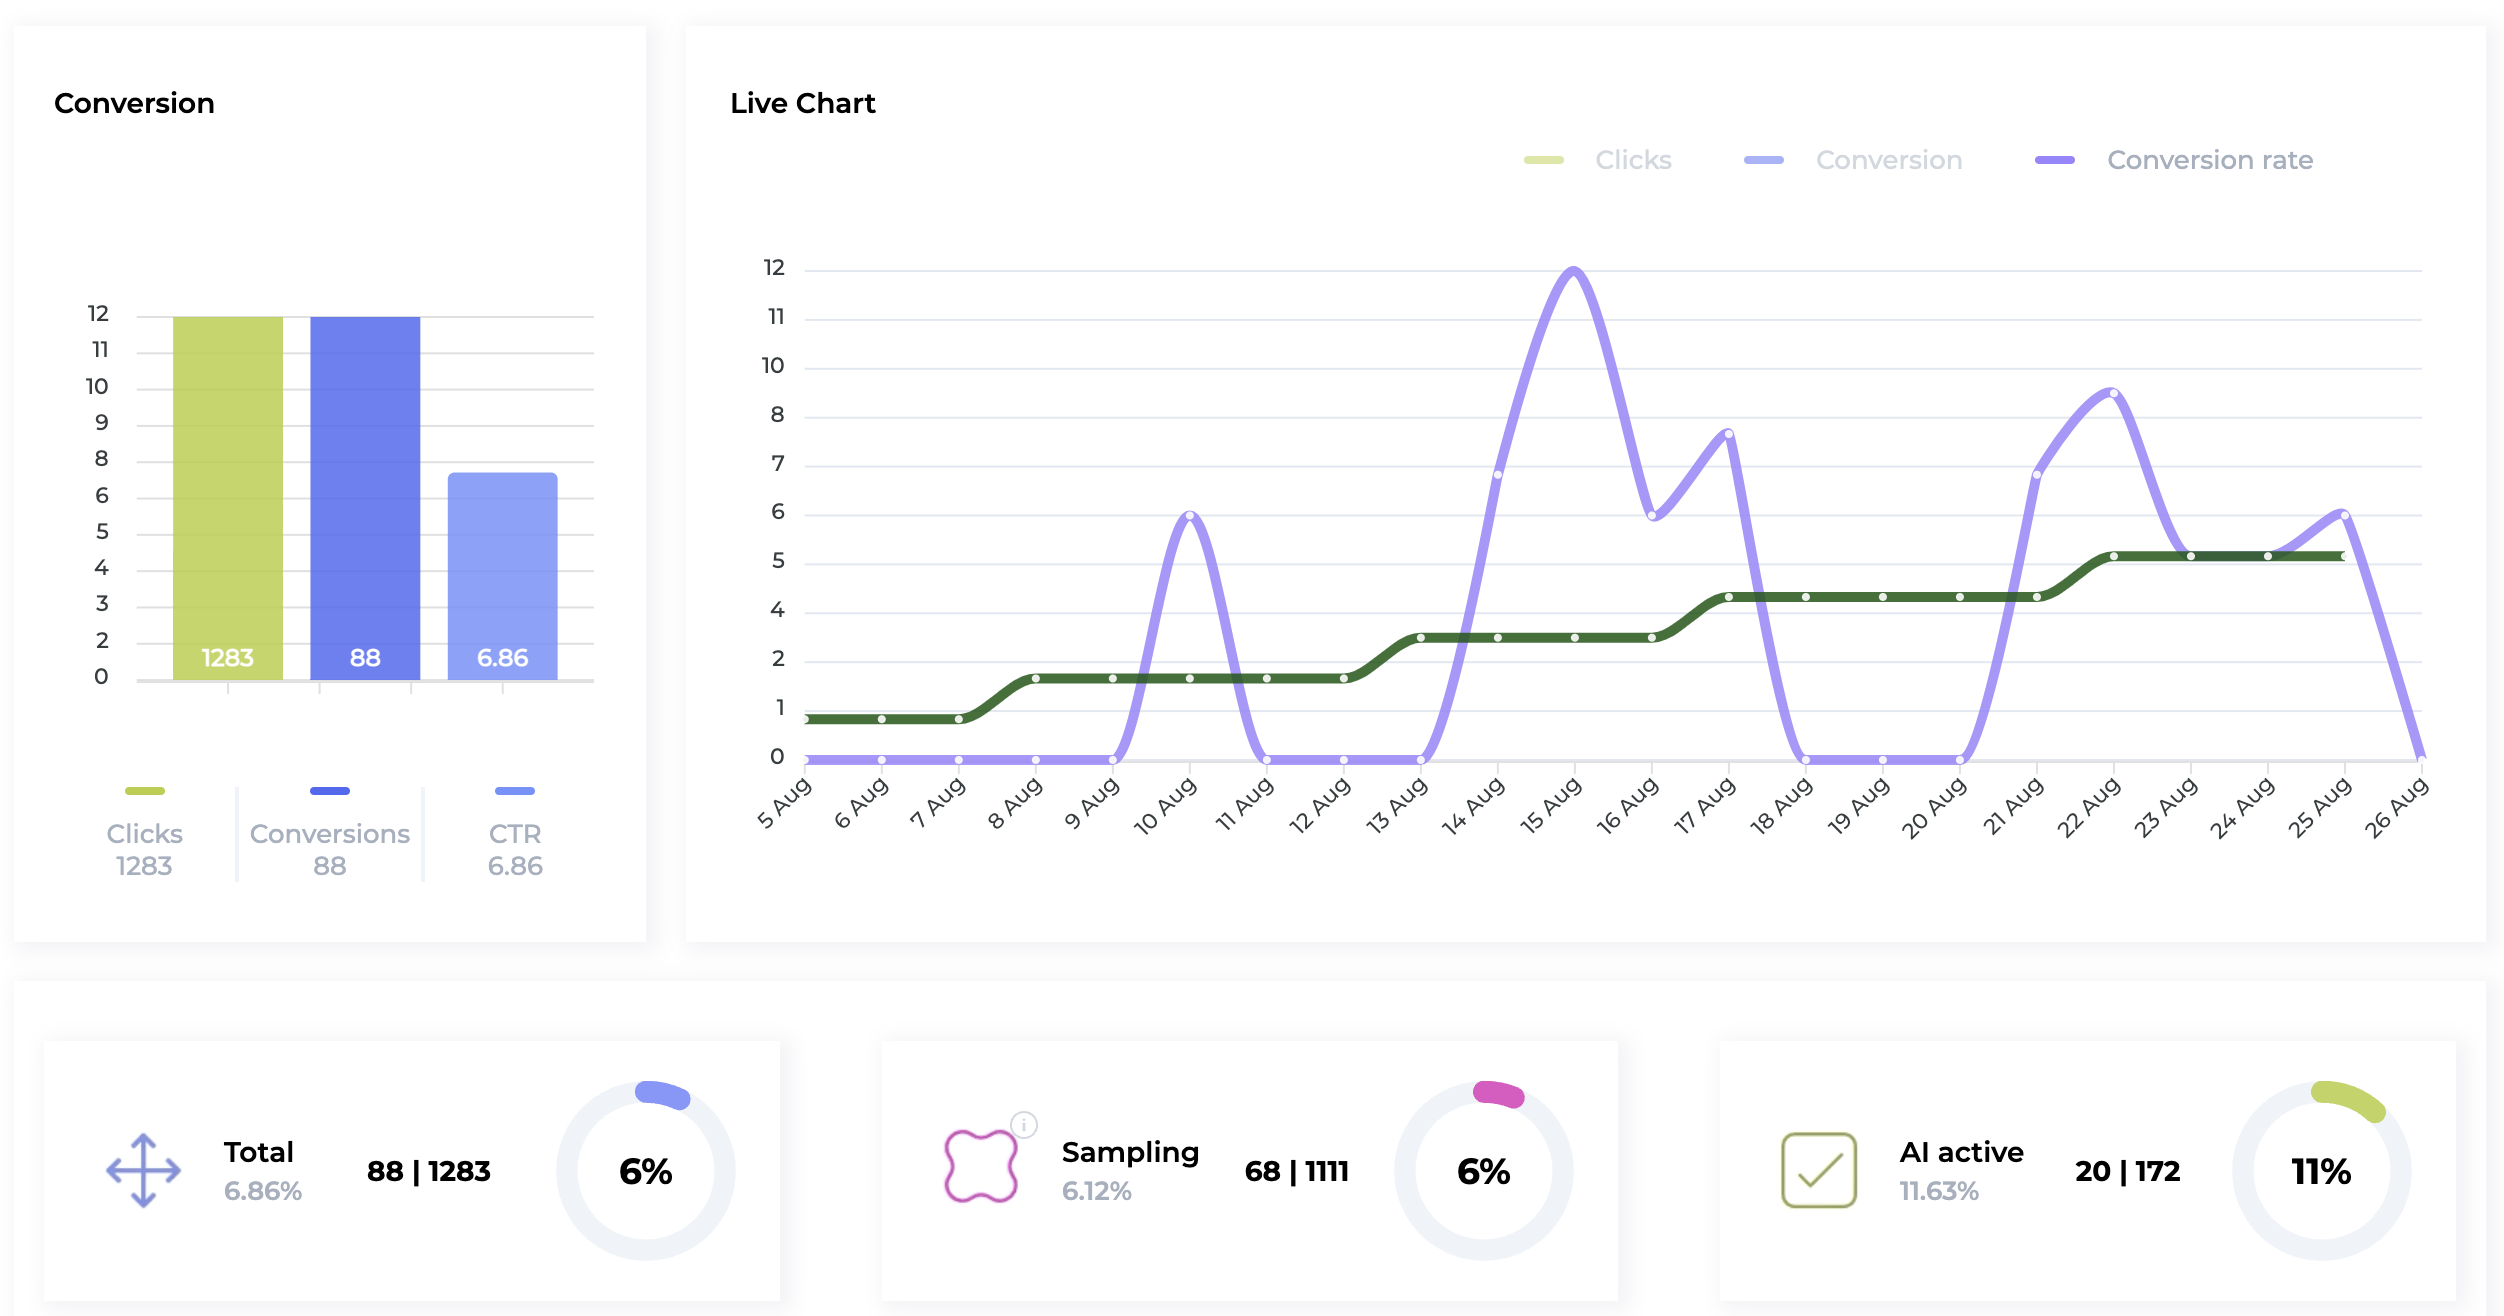The height and width of the screenshot is (1316, 2504).
Task: Toggle the Clicks series in Live Chart legend
Action: [1631, 160]
